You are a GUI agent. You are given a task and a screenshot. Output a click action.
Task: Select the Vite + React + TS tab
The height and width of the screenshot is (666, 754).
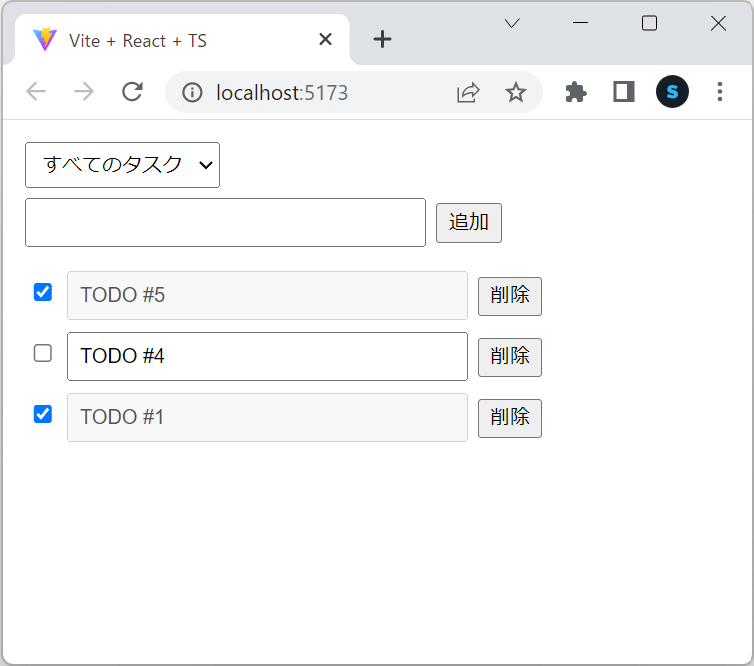[x=182, y=40]
